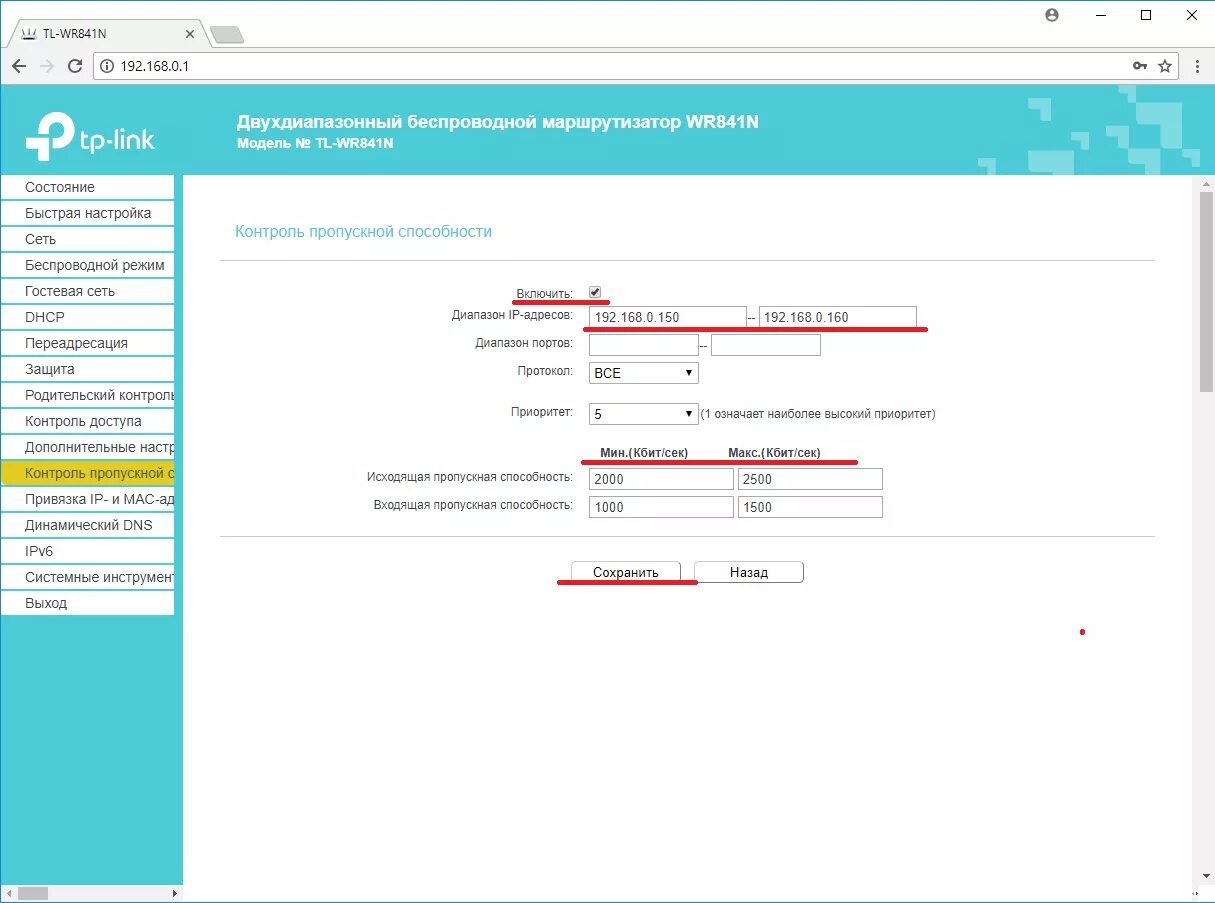Viewport: 1215px width, 903px height.
Task: Click the browser forward arrow
Action: coord(47,66)
